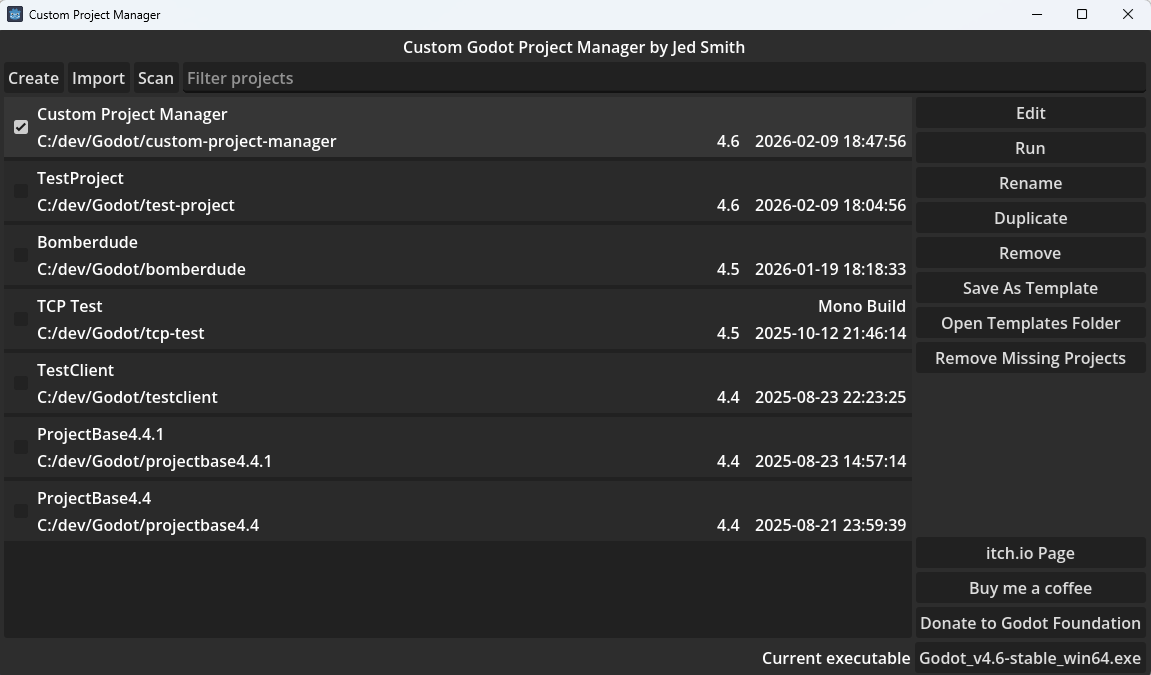The image size is (1151, 675).
Task: Edit the selected project
Action: point(1030,113)
